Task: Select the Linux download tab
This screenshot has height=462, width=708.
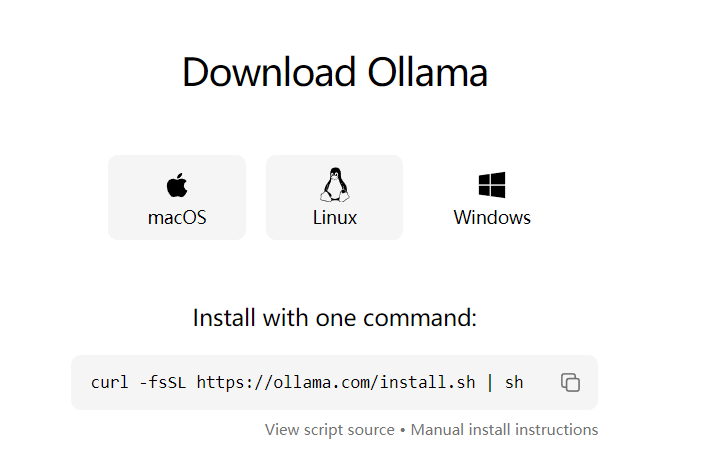Action: pyautogui.click(x=334, y=198)
